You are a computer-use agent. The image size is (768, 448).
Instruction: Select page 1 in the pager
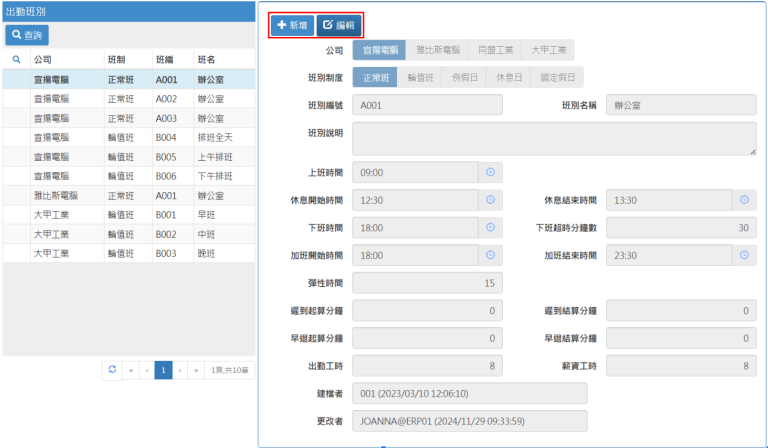point(163,371)
